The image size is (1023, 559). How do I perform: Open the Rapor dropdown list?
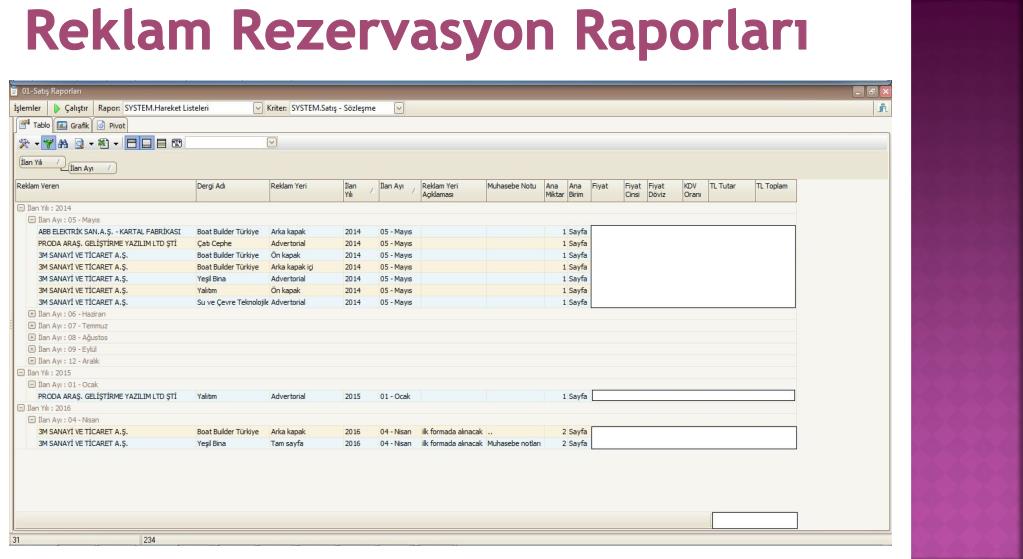click(x=257, y=108)
